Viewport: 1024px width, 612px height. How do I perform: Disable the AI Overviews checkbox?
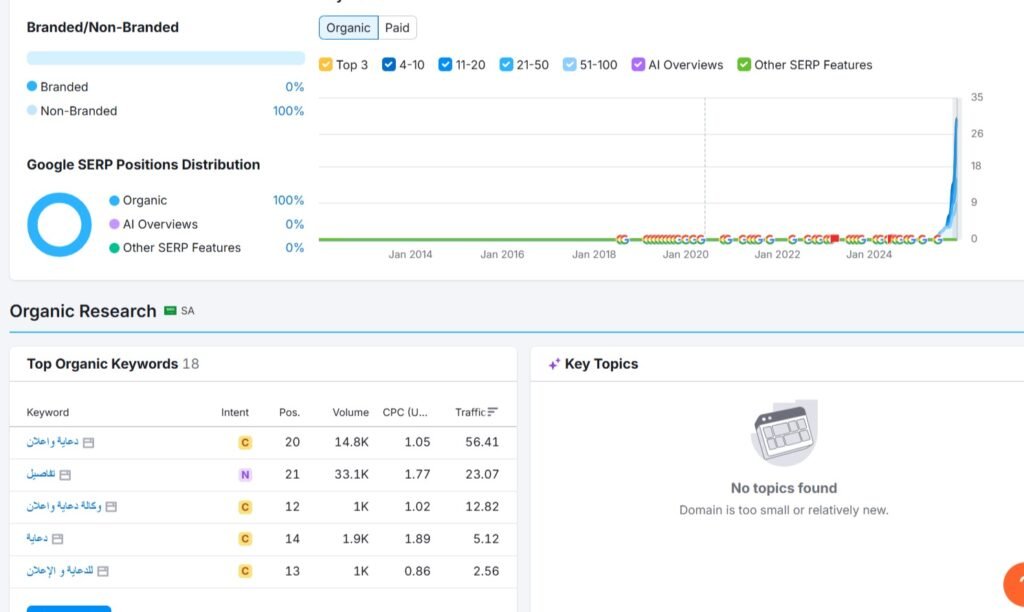click(638, 65)
